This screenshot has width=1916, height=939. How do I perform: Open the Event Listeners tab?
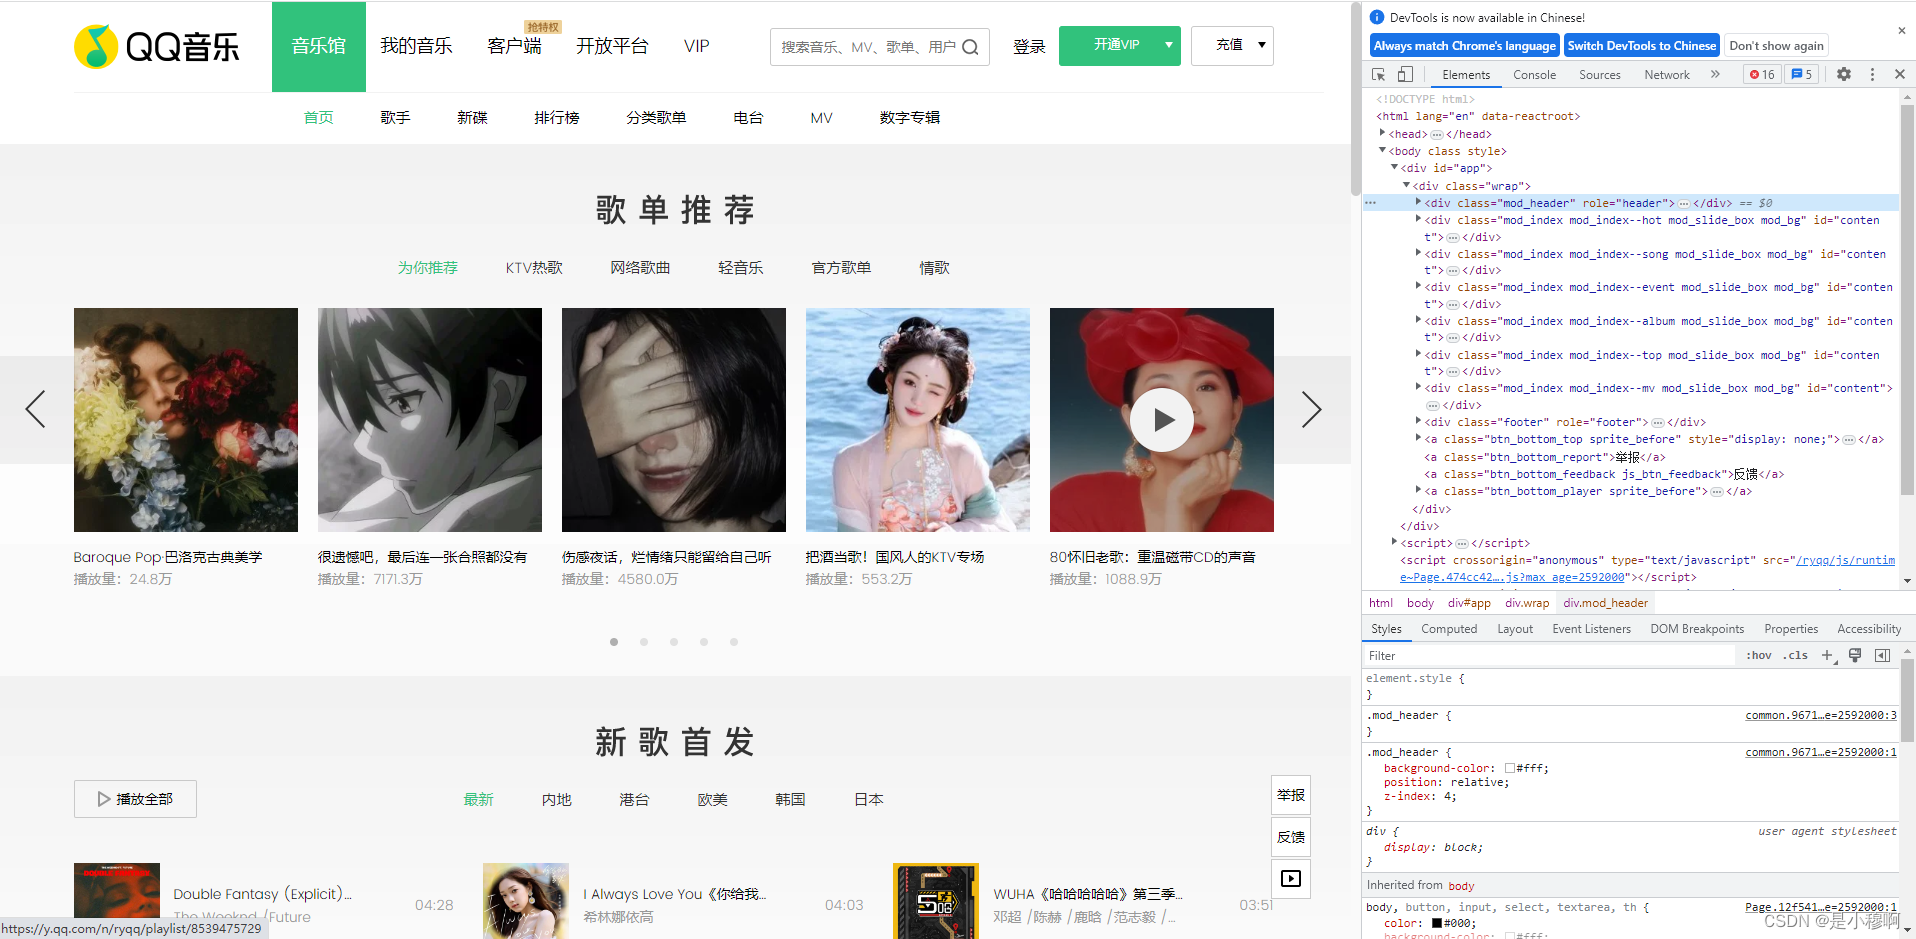pos(1591,629)
